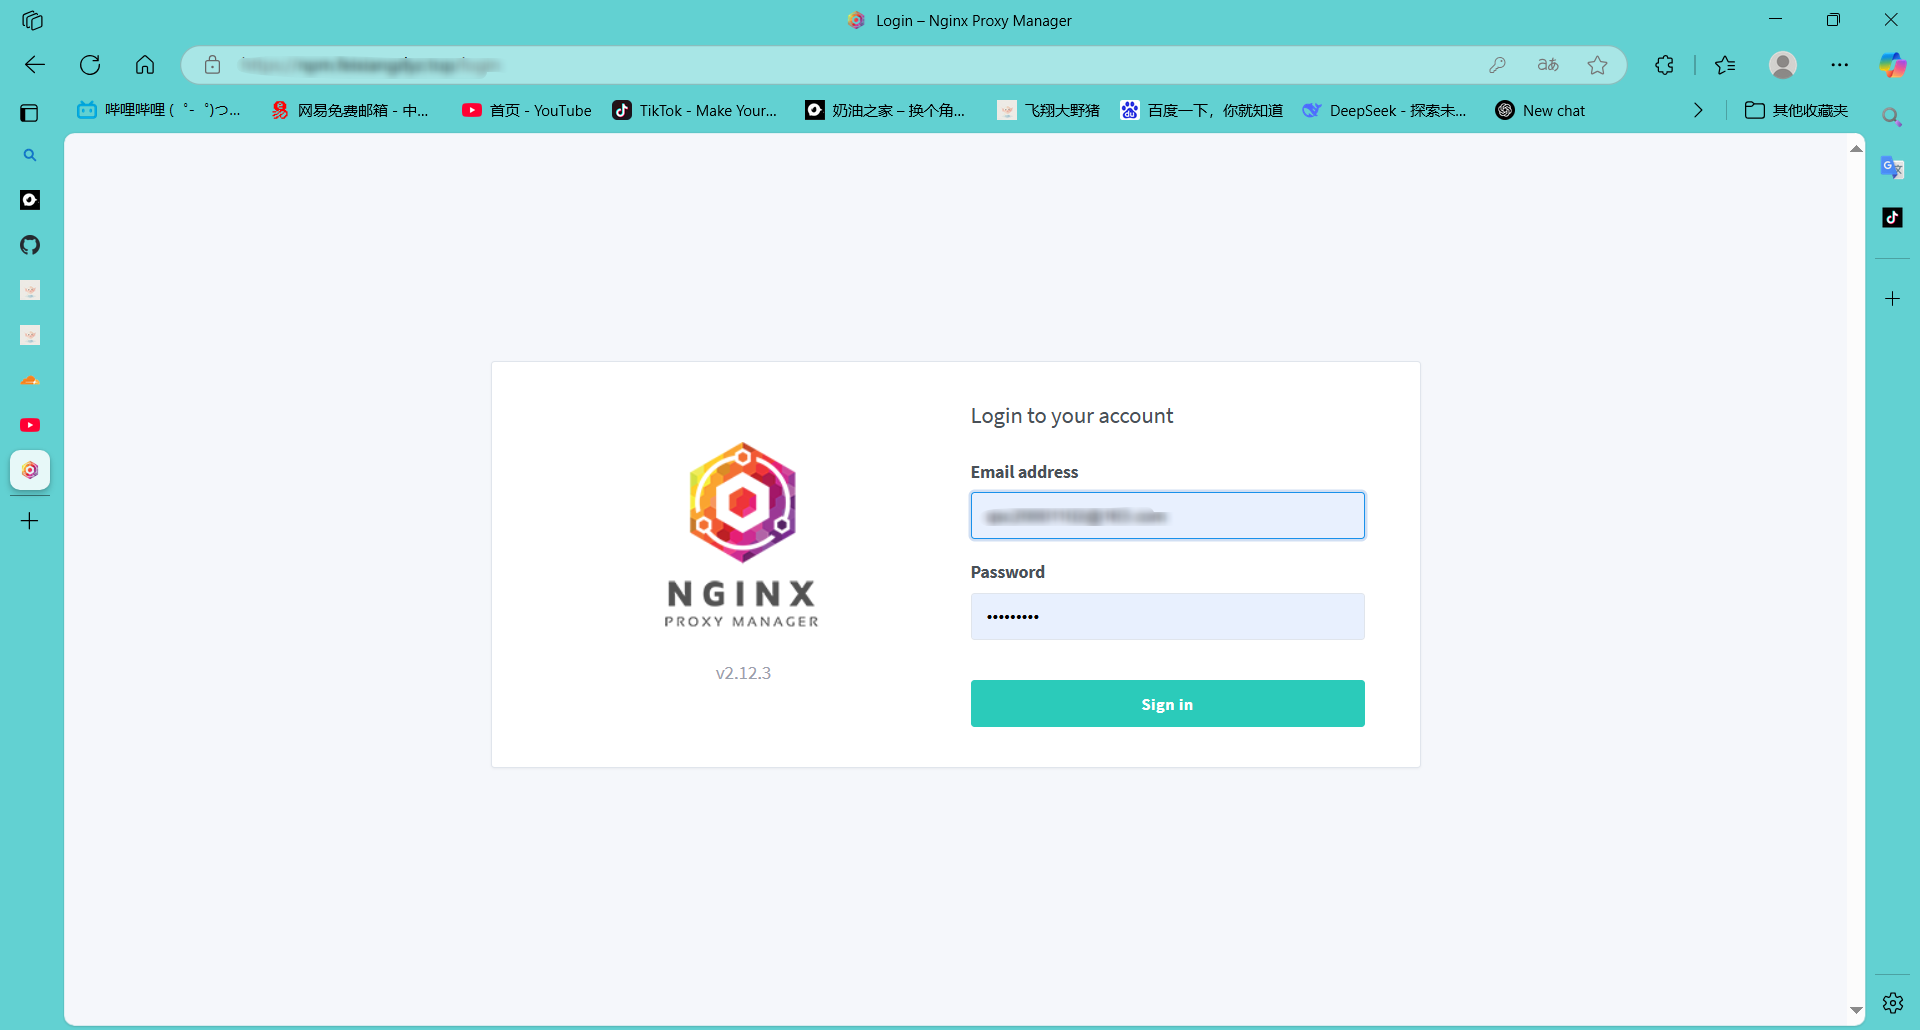Image resolution: width=1920 pixels, height=1030 pixels.
Task: Open the Copilot icon in toolbar
Action: pos(1892,65)
